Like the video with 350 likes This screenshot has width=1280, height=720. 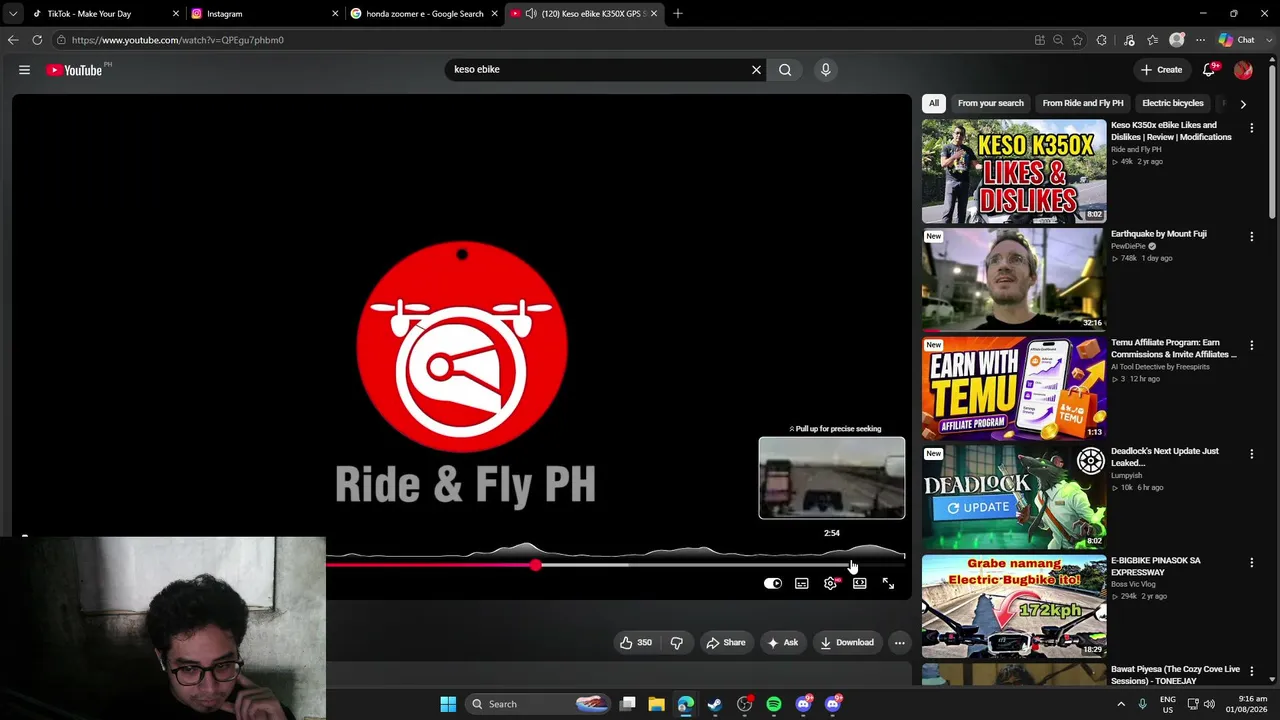coord(636,643)
